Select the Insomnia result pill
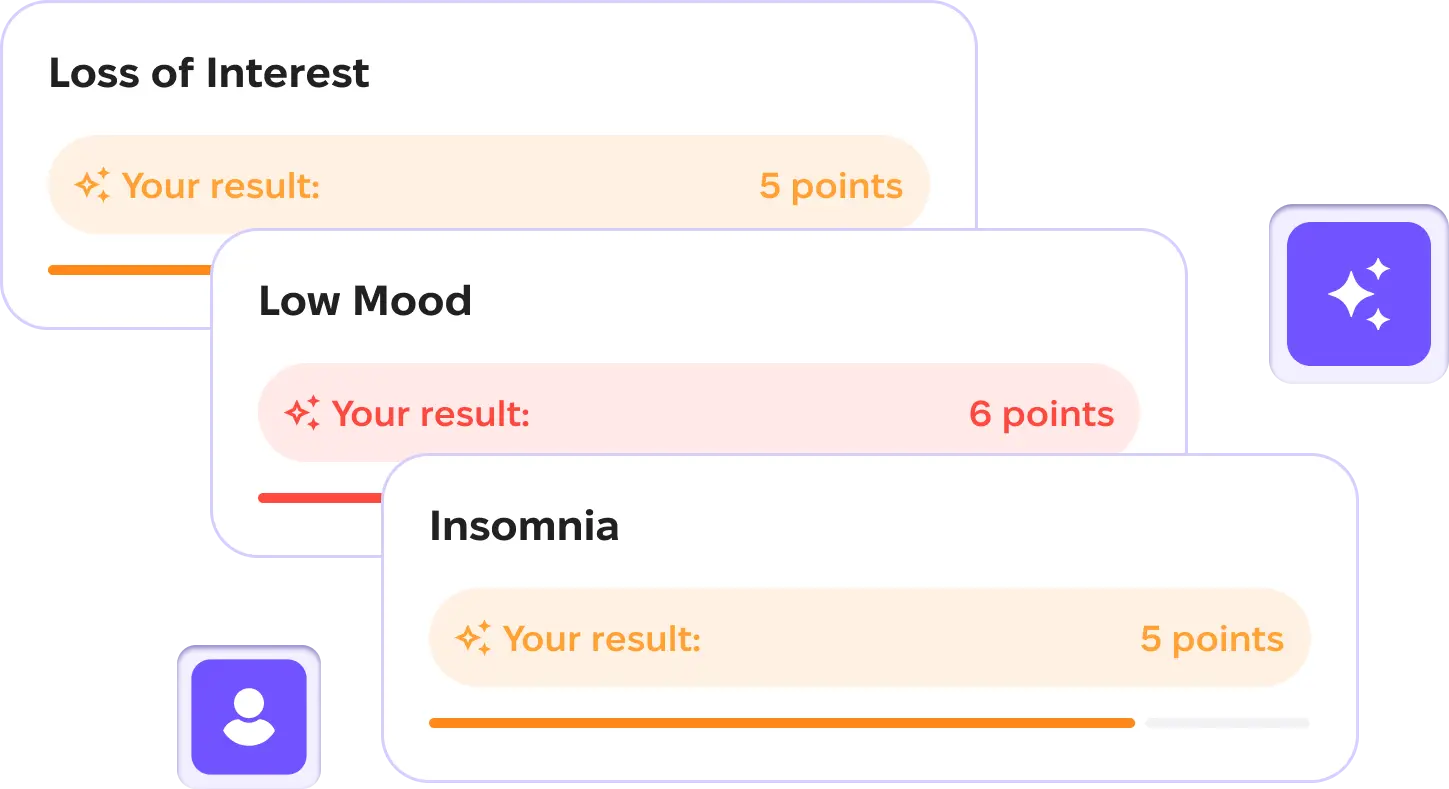1449x789 pixels. pyautogui.click(x=869, y=638)
